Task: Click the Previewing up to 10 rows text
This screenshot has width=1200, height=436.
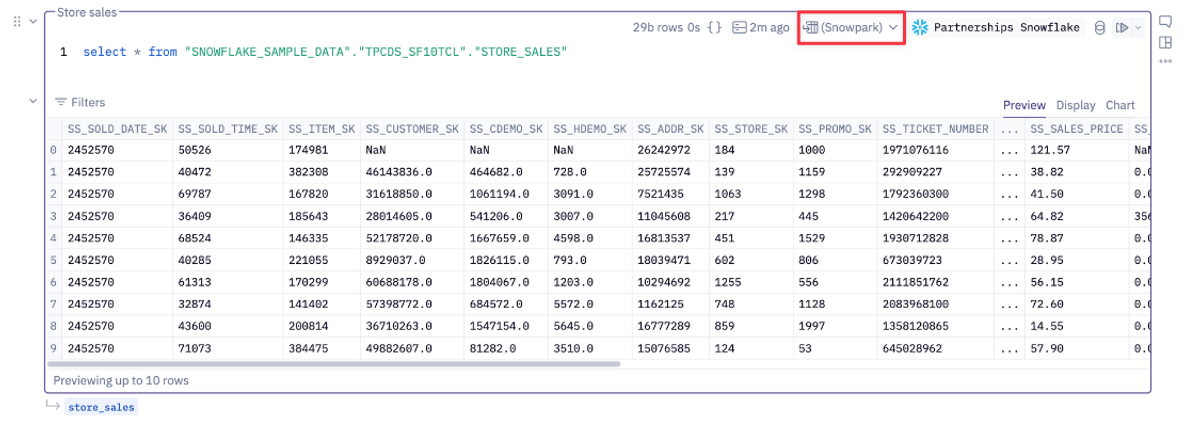Action: pos(121,381)
